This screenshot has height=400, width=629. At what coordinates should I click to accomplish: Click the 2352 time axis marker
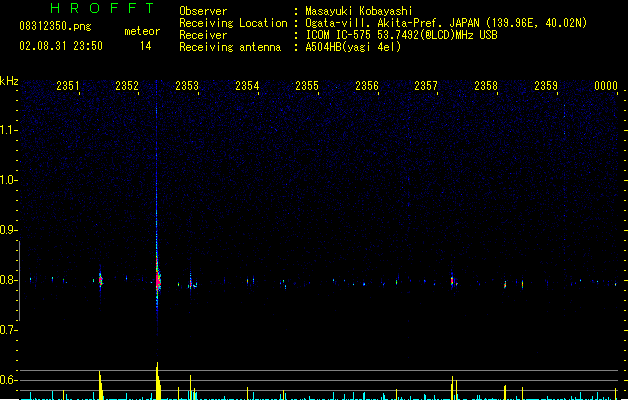point(127,86)
